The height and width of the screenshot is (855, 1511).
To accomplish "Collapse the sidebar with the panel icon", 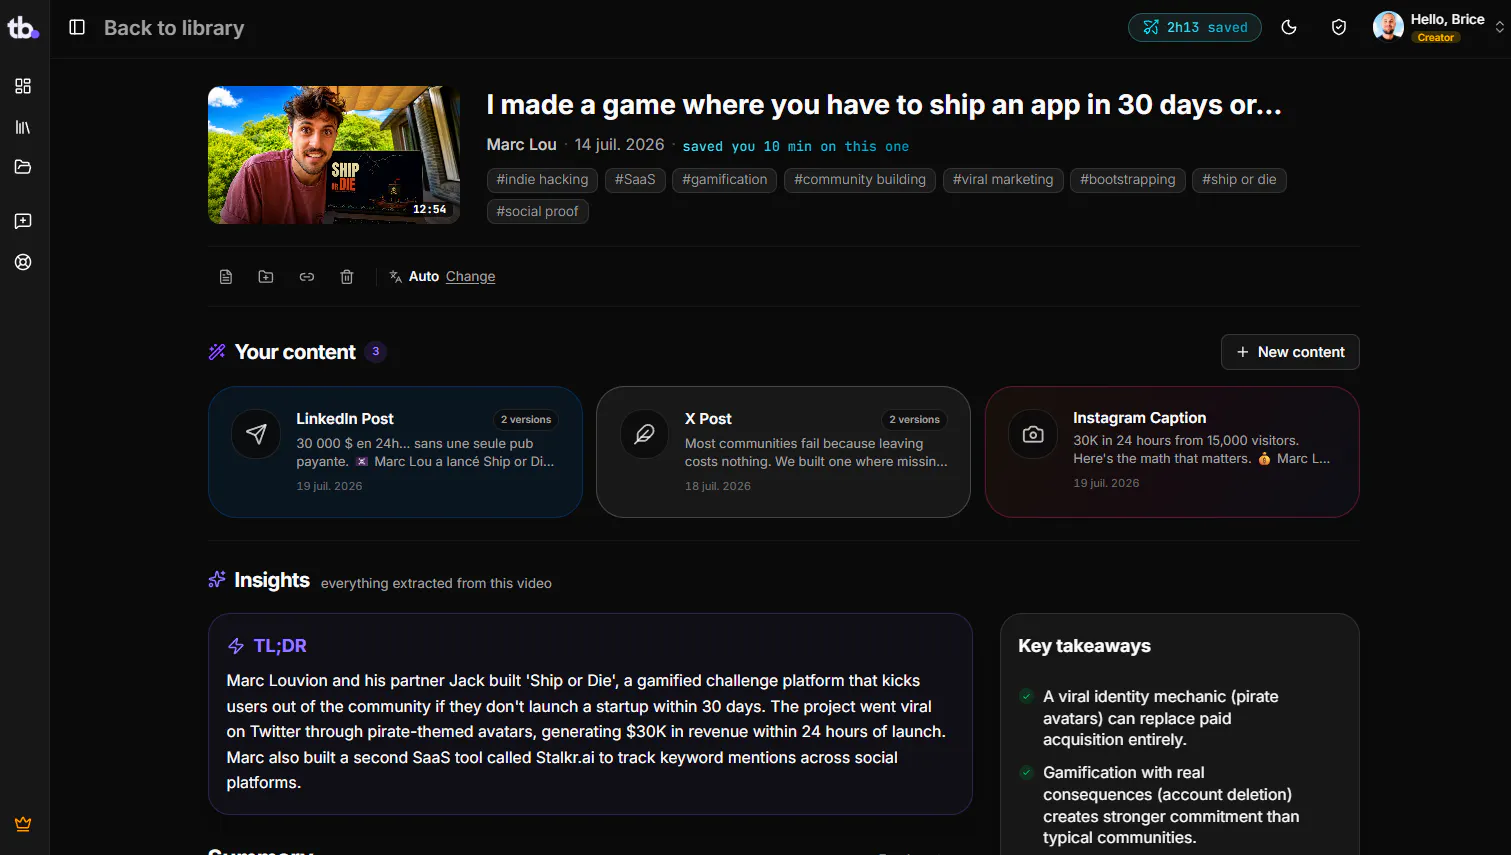I will [x=77, y=27].
